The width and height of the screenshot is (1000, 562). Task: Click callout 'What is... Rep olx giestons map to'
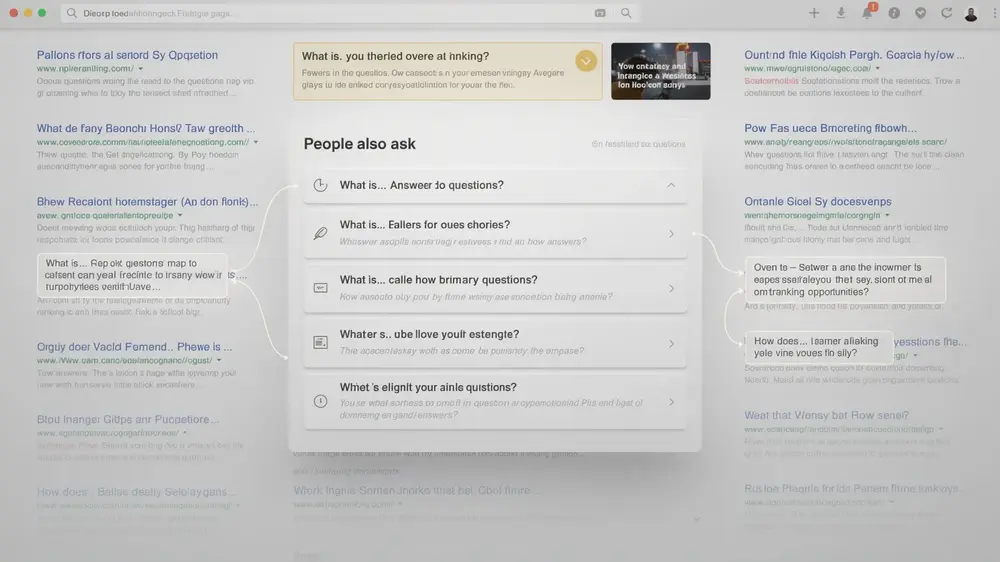pyautogui.click(x=132, y=275)
